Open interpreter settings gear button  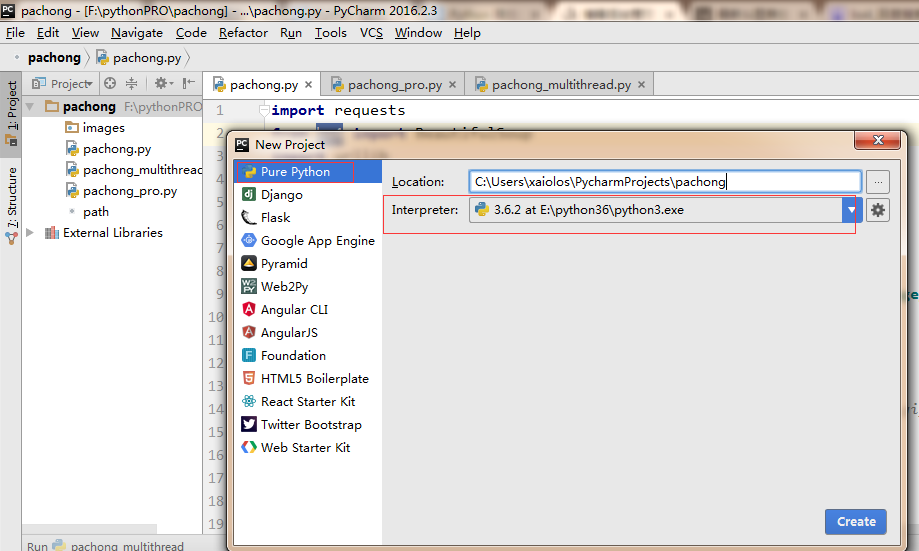pos(877,210)
